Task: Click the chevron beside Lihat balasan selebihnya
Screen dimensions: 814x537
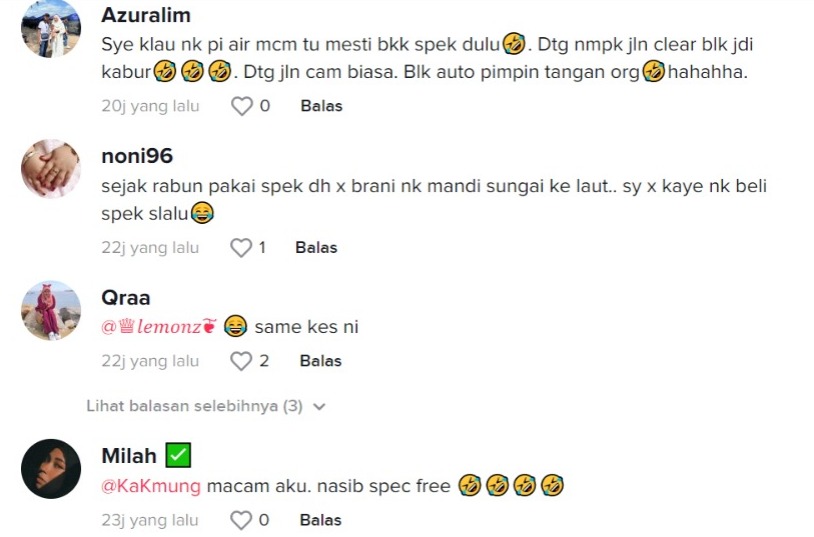Action: [x=320, y=407]
